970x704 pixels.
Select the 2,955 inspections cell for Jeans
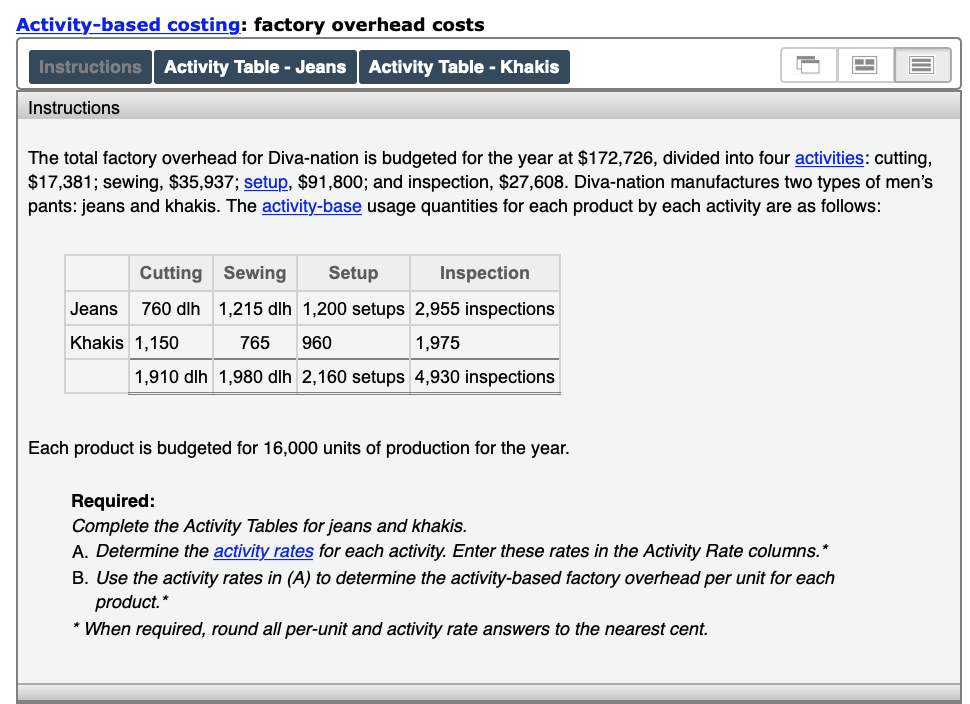coord(484,308)
